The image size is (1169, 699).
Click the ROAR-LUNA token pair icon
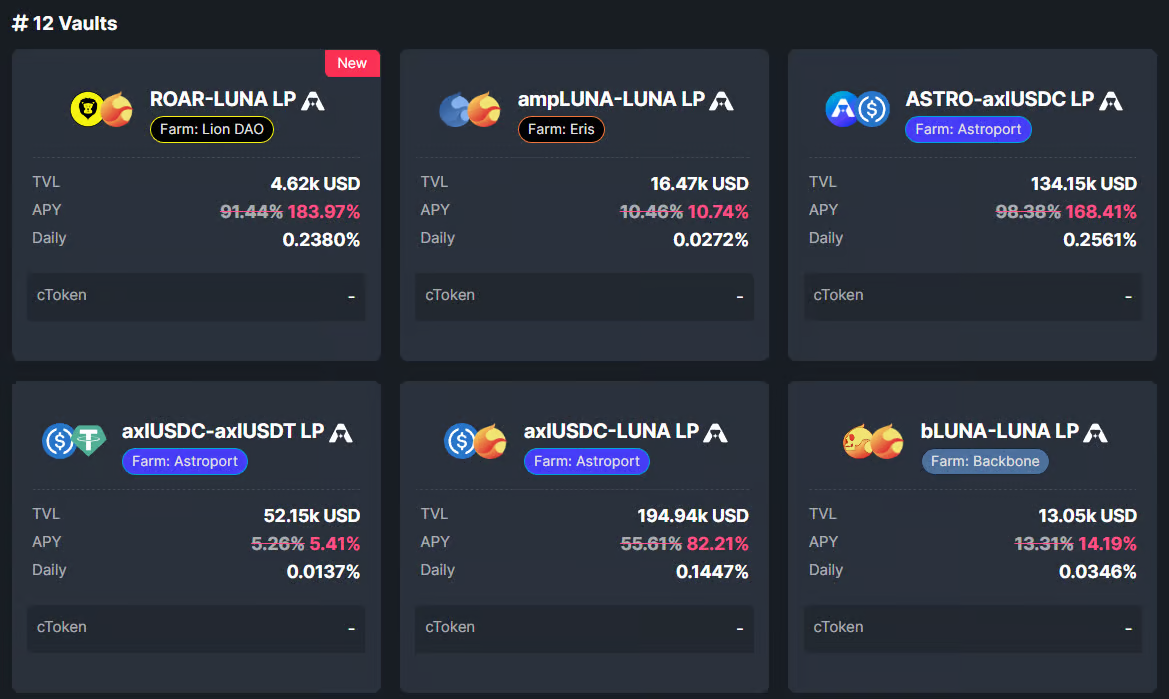[x=101, y=110]
